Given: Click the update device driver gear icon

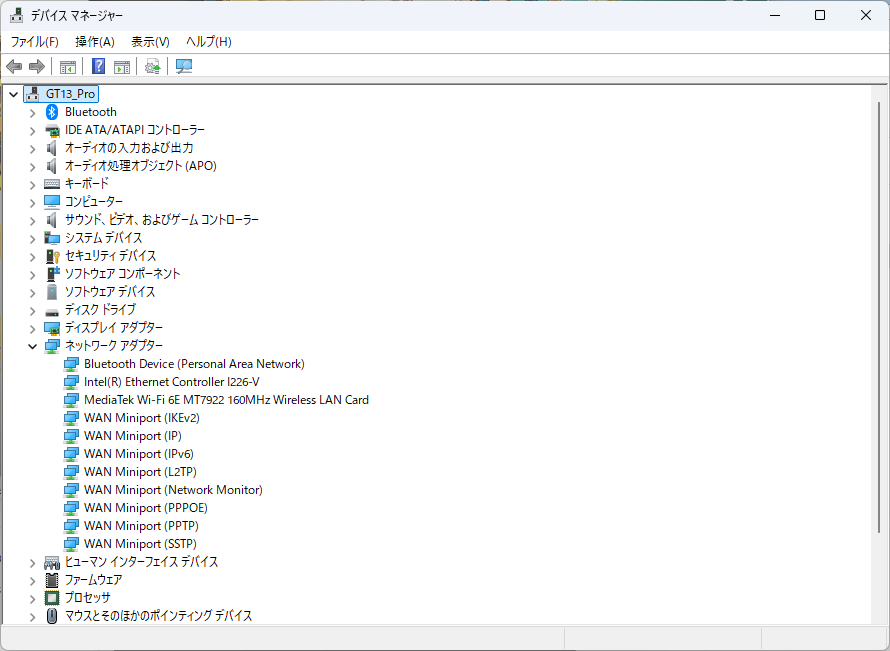Looking at the screenshot, I should point(153,66).
